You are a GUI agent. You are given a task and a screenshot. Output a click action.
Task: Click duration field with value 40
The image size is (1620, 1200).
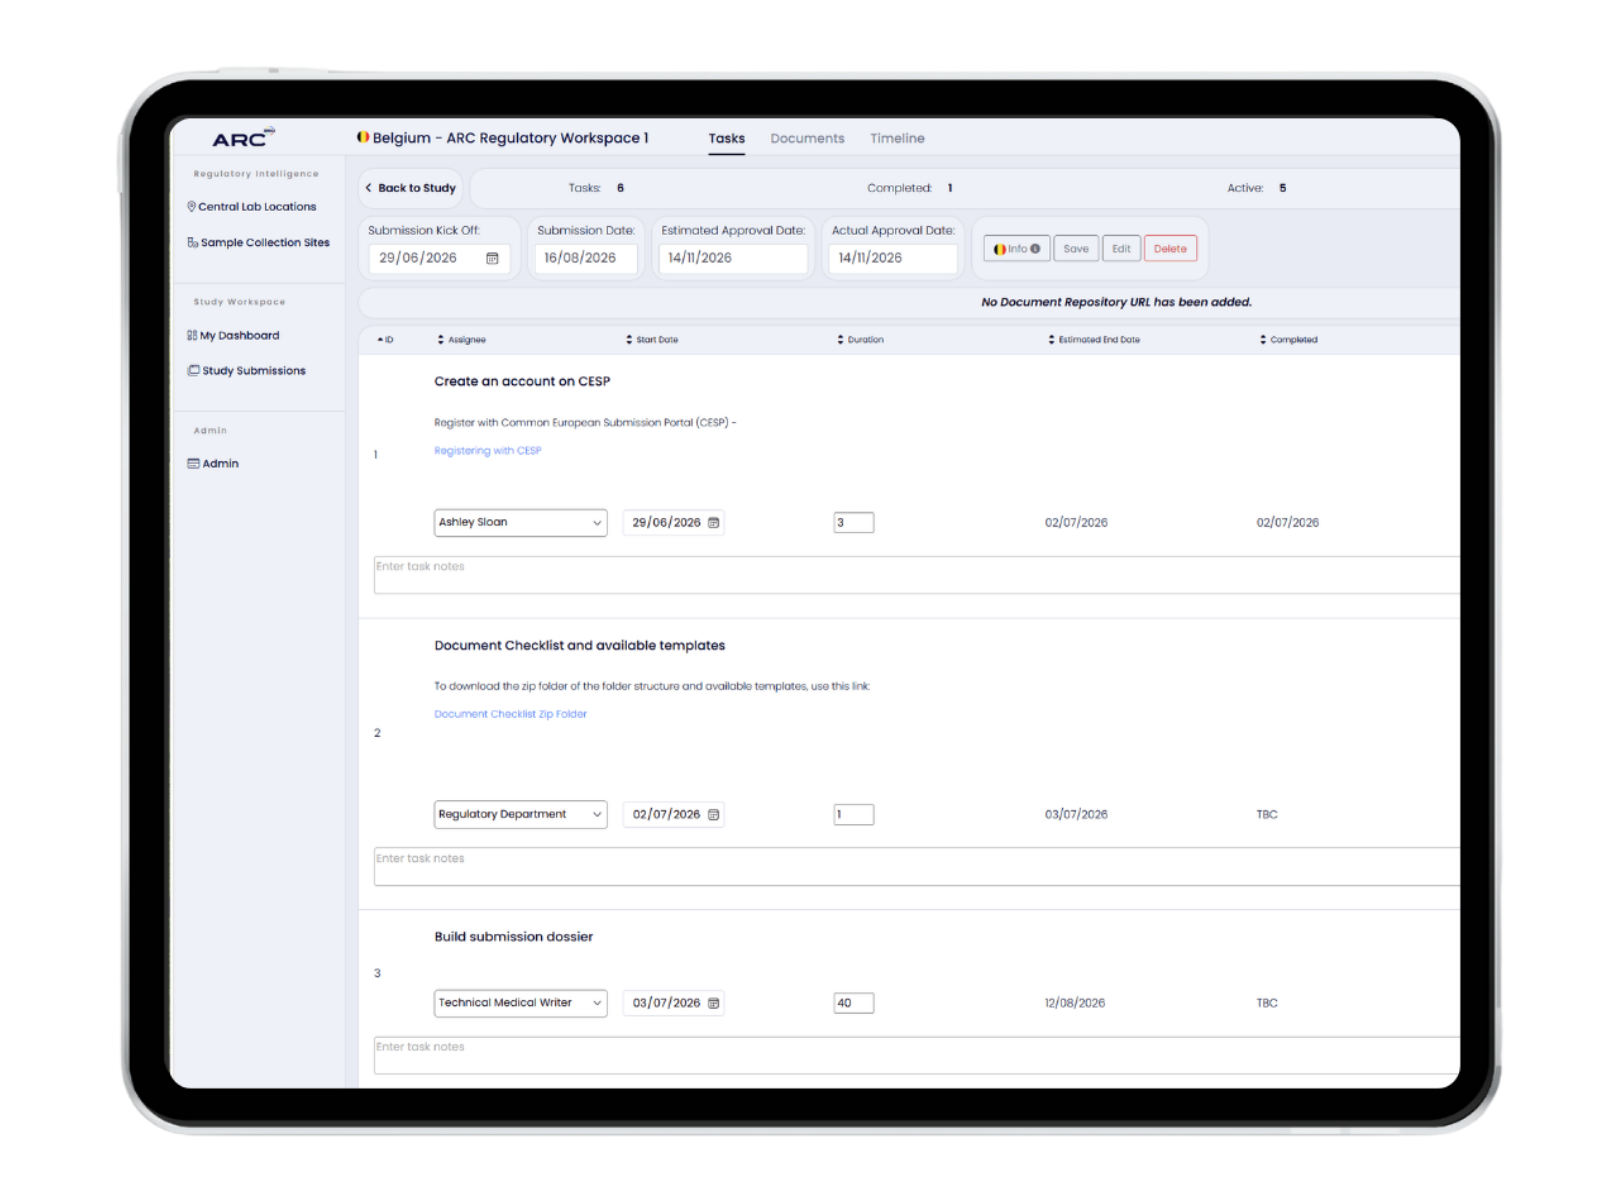tap(854, 1003)
